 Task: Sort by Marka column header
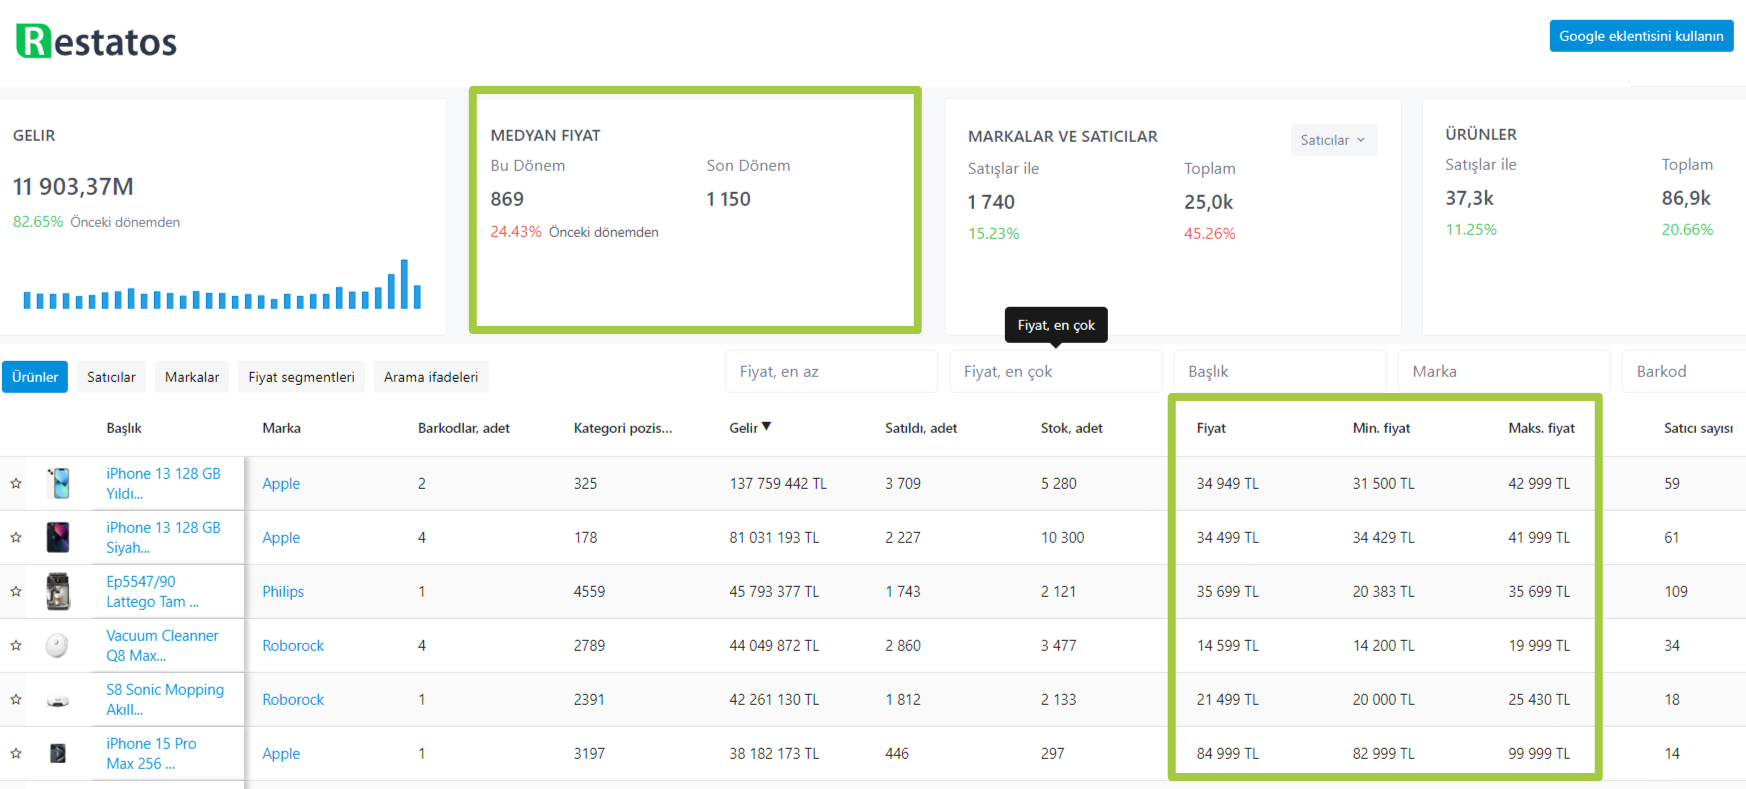[281, 428]
